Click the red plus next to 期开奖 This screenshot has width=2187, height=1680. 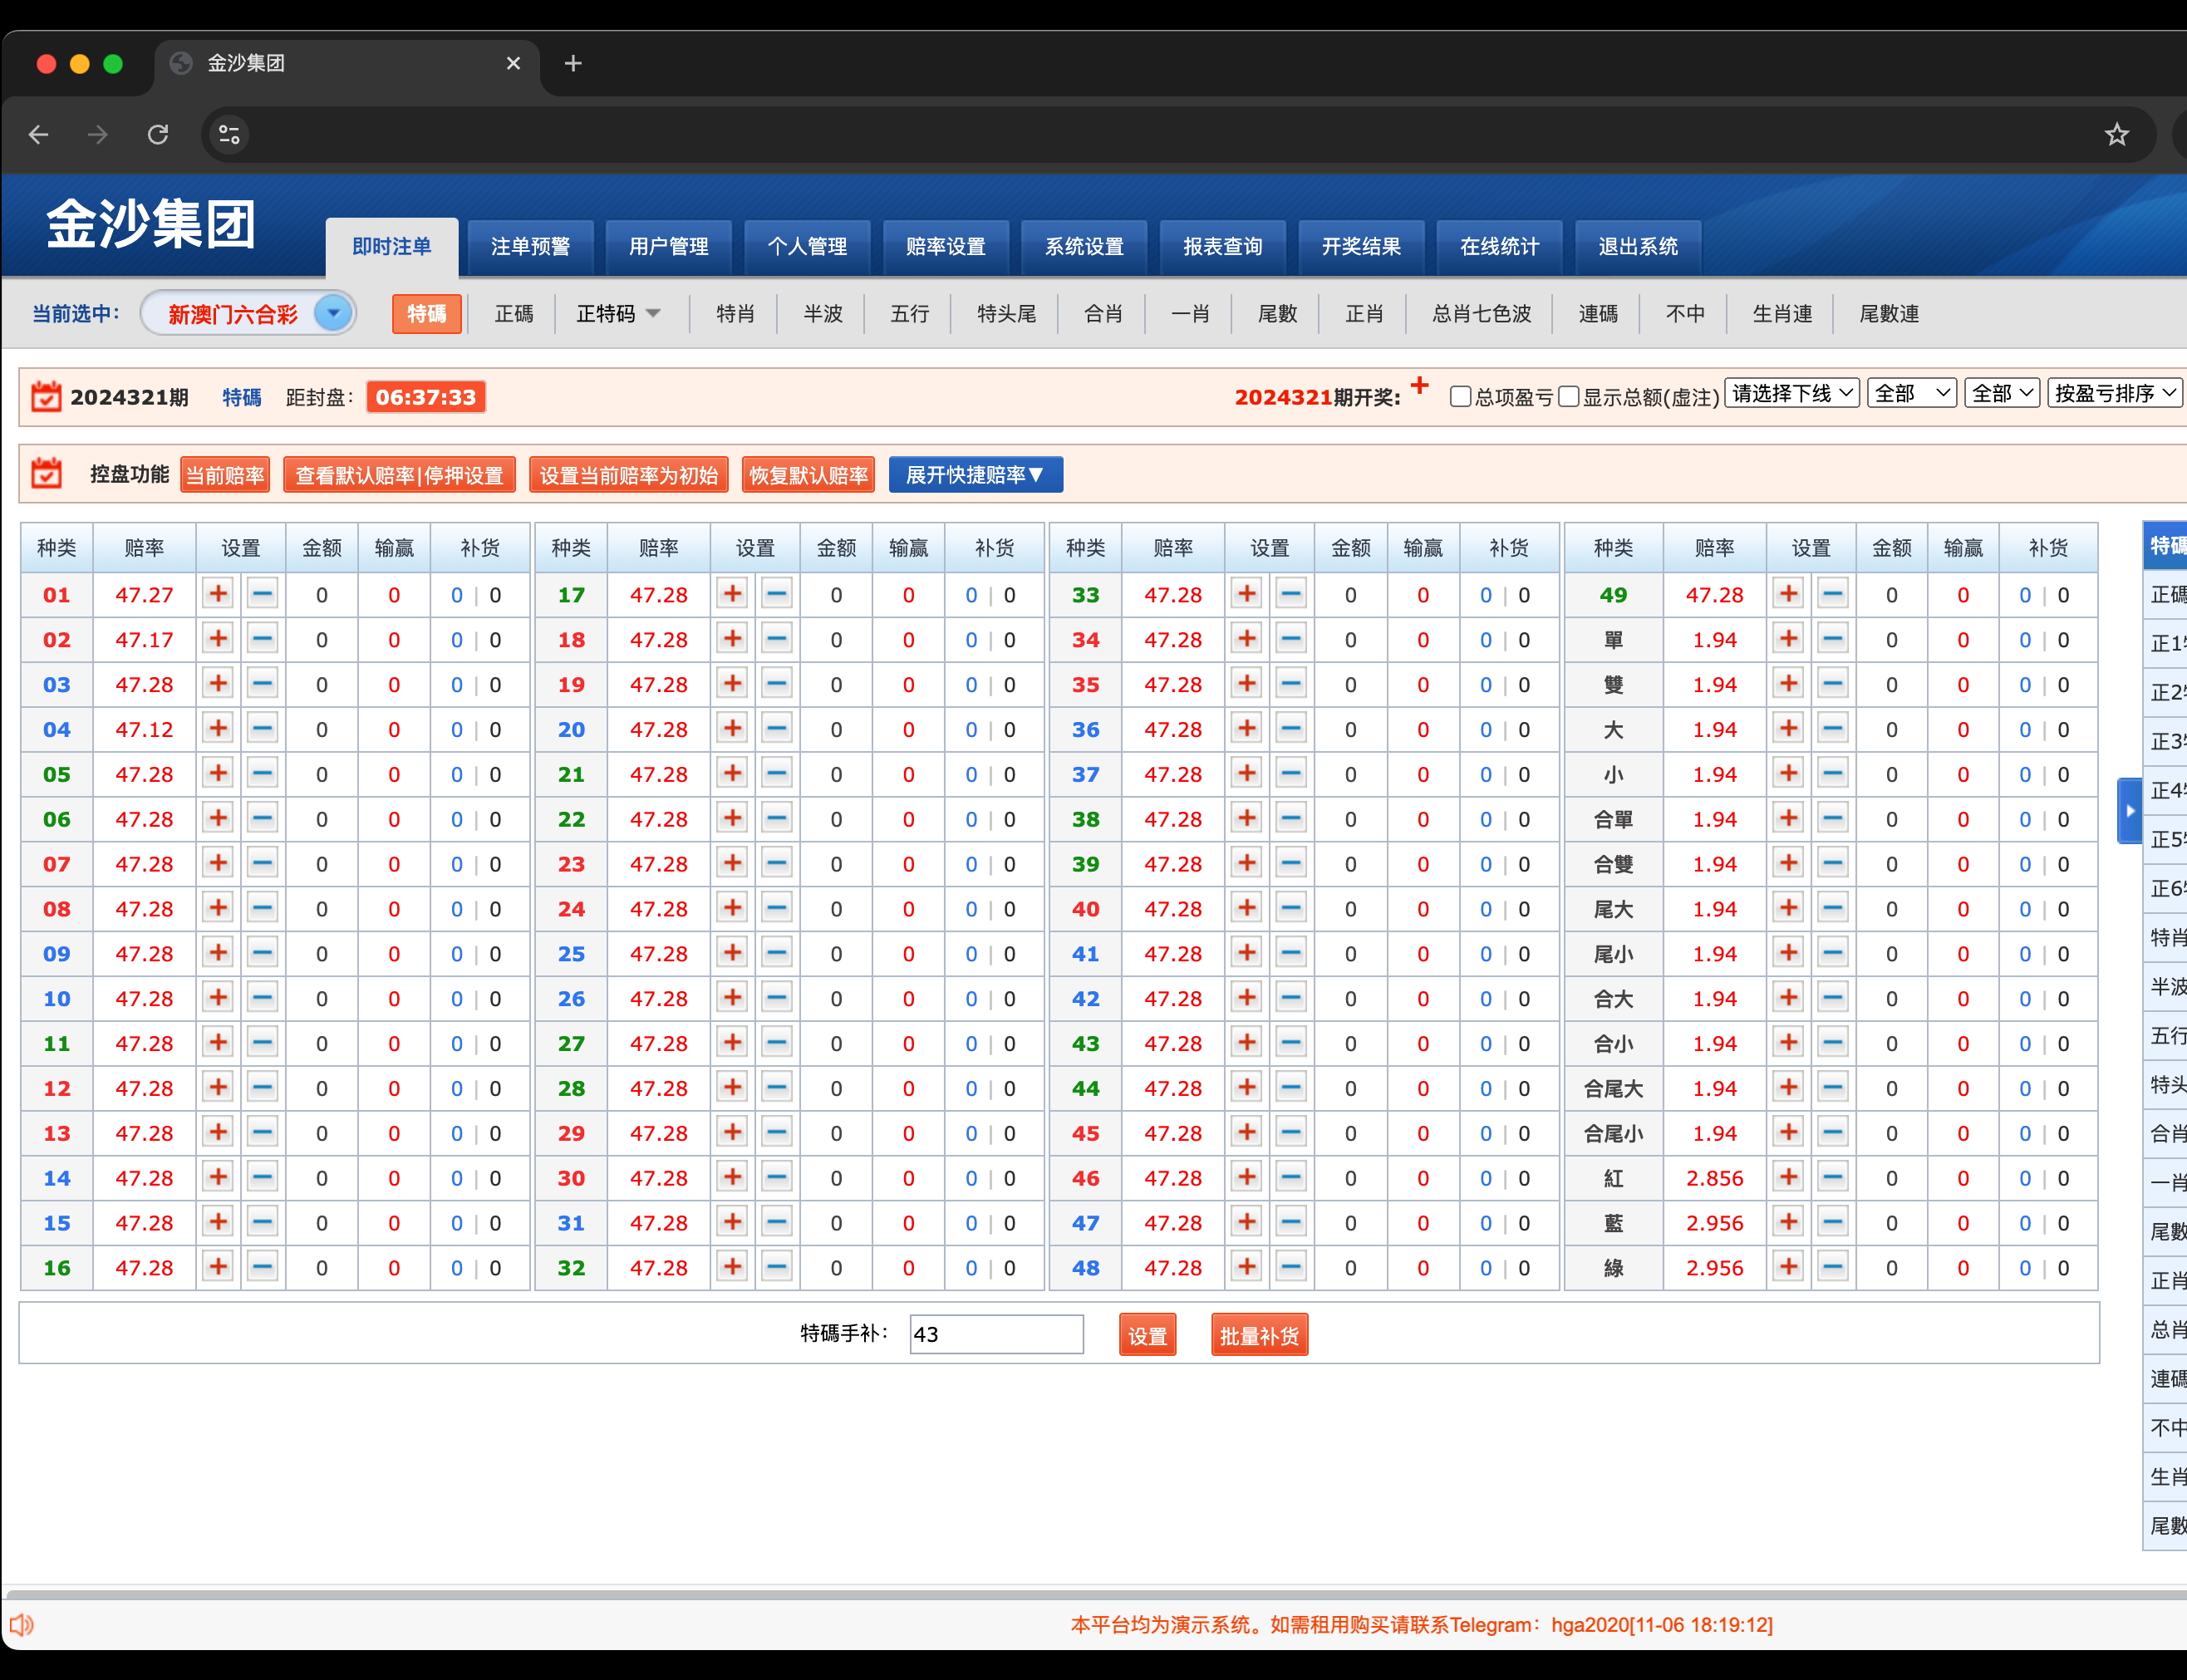coord(1419,386)
